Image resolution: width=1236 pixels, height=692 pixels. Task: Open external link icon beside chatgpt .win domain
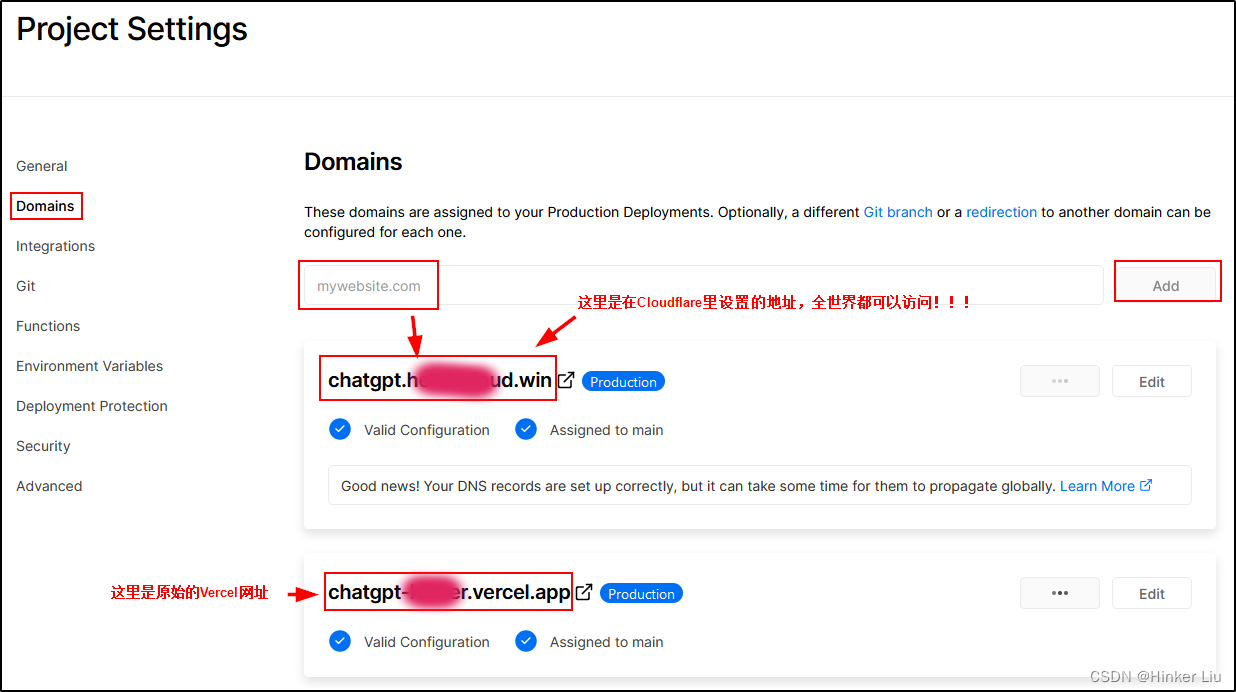pos(566,381)
